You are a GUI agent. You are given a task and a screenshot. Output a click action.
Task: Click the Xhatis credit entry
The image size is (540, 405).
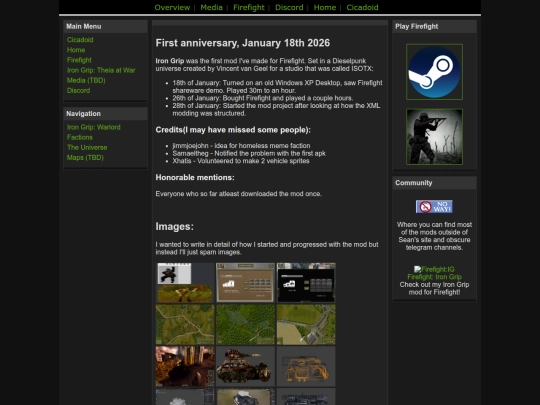pyautogui.click(x=241, y=161)
